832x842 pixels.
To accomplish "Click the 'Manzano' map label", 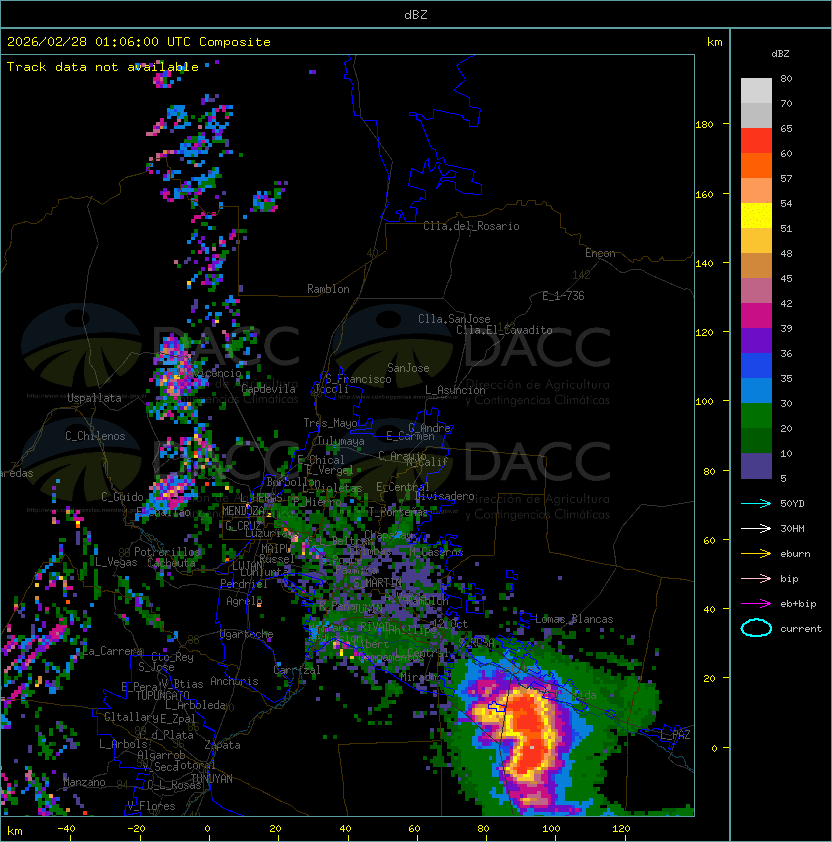I will (84, 782).
